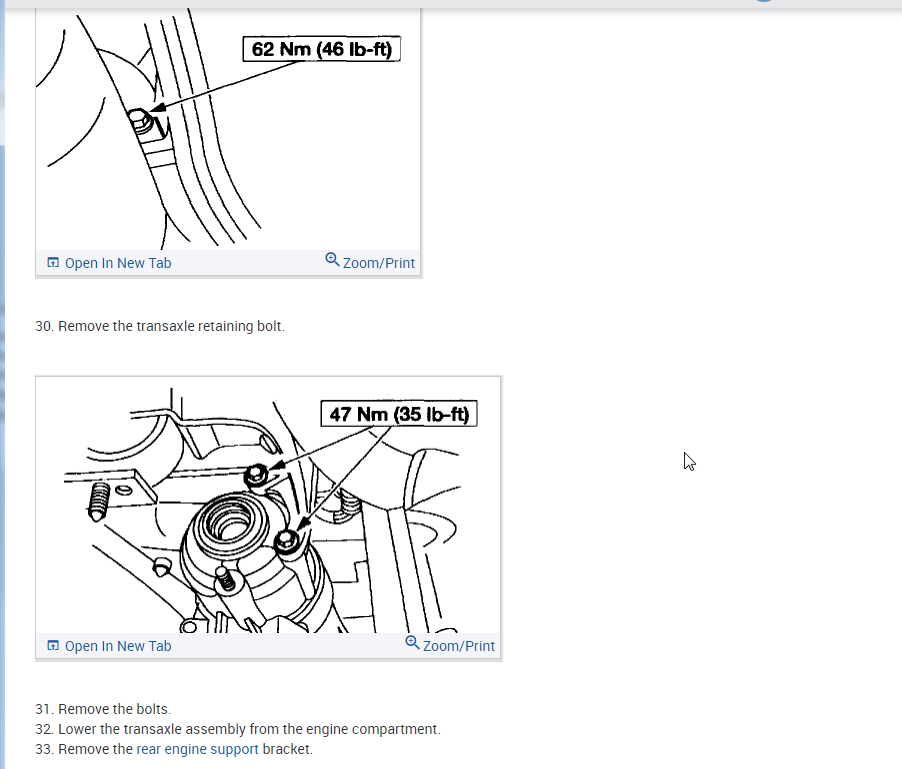The width and height of the screenshot is (902, 769).
Task: Open the 62 Nm diagram in new tab
Action: 109,263
